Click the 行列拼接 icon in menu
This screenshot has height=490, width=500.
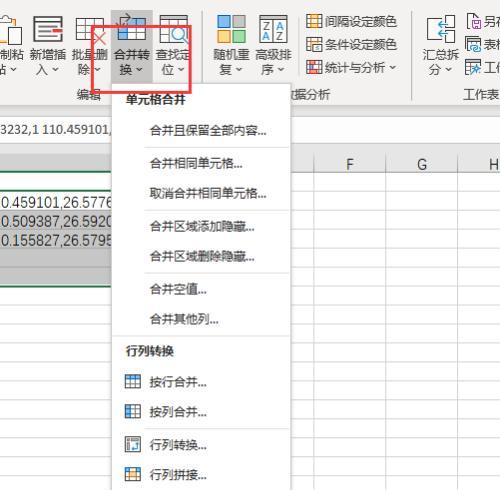tap(133, 474)
